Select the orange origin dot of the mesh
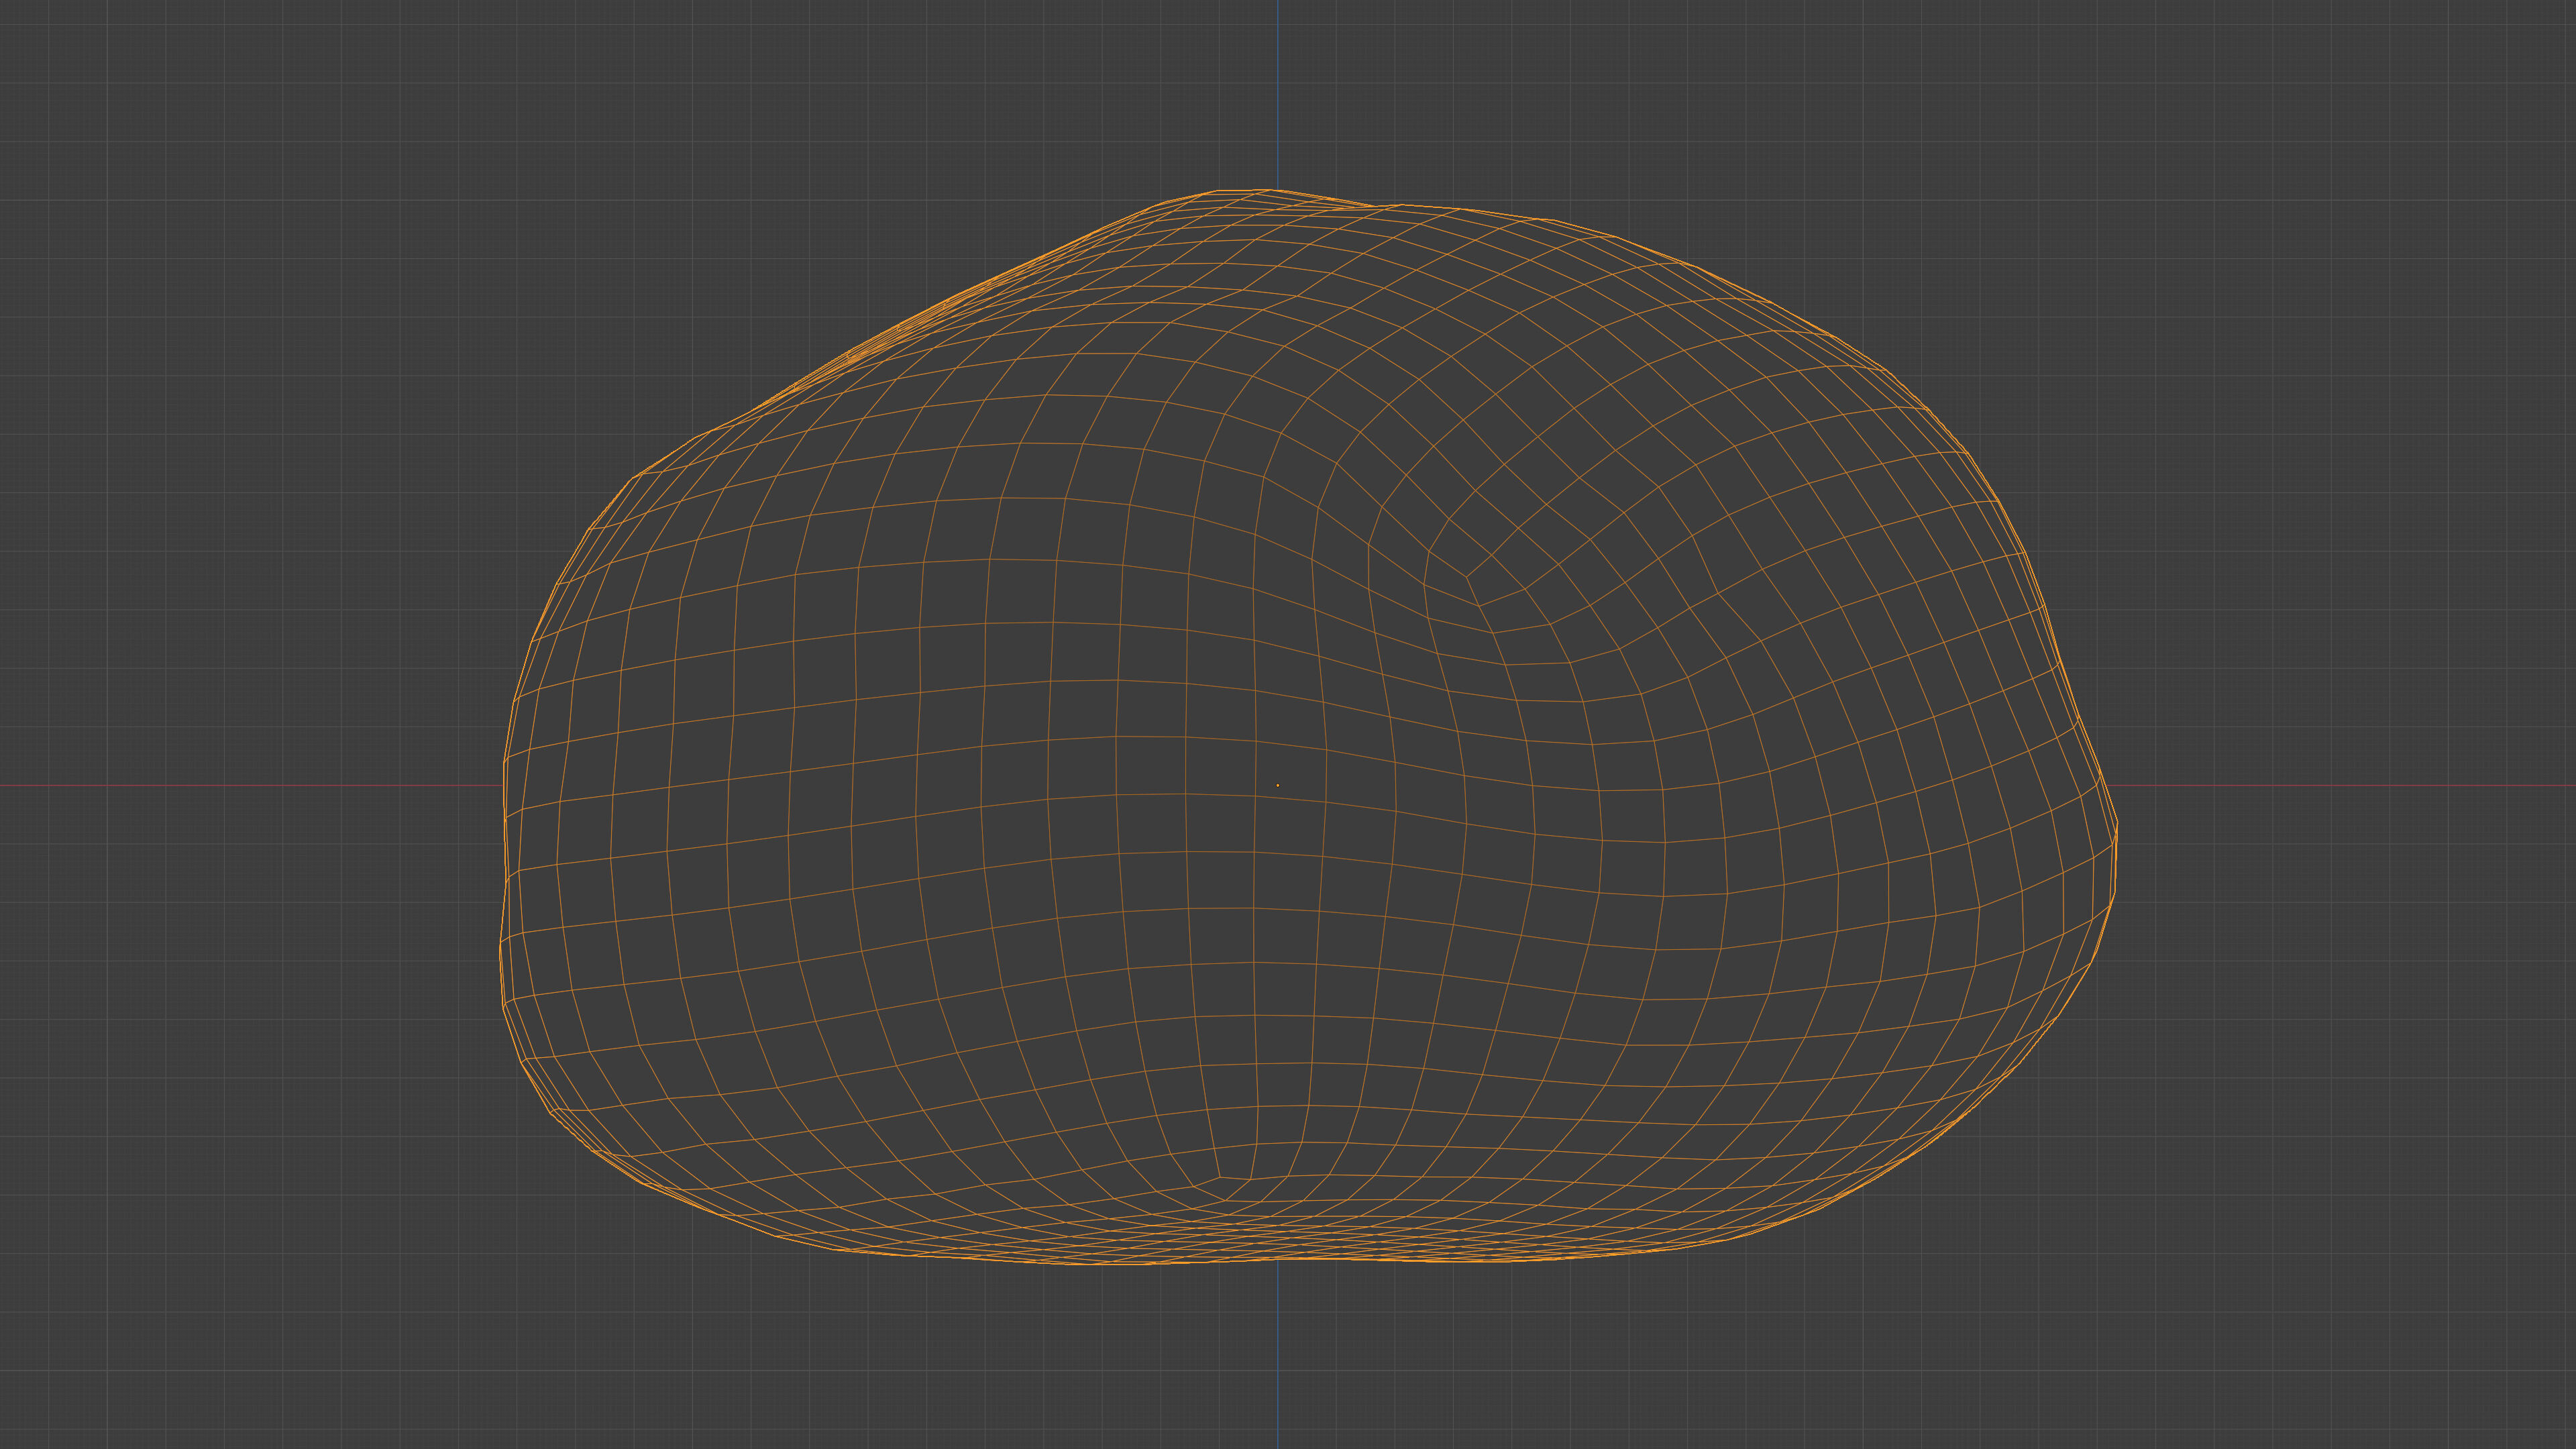2576x1449 pixels. [1277, 785]
